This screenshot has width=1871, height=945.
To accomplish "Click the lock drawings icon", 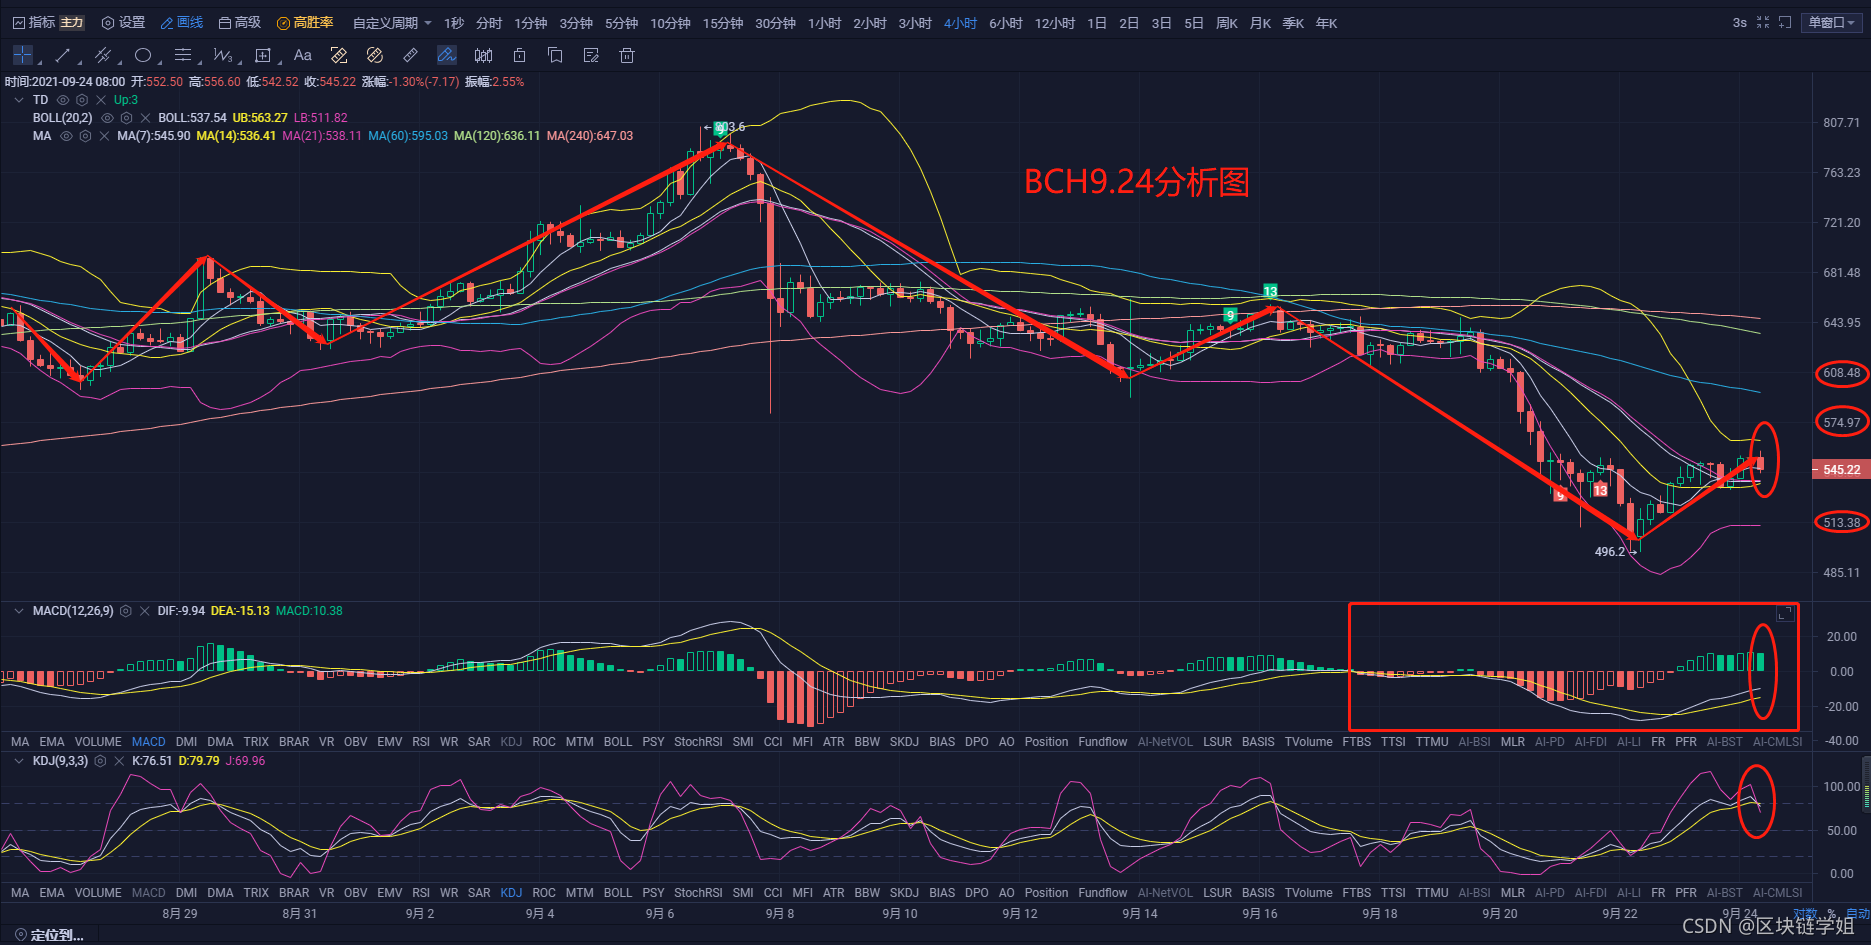I will coord(519,55).
